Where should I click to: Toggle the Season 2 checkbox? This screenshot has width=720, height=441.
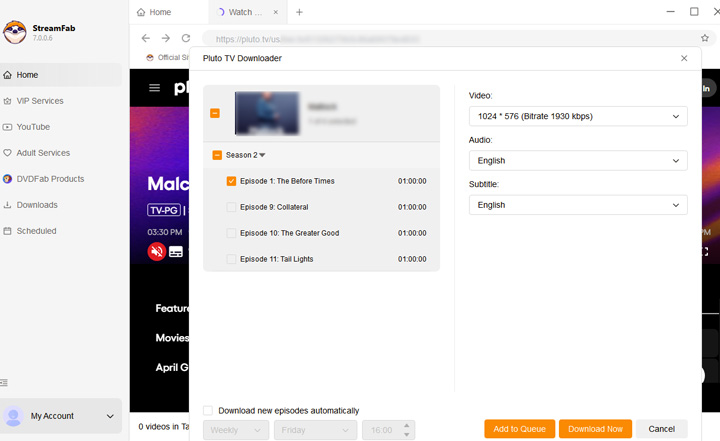(217, 155)
